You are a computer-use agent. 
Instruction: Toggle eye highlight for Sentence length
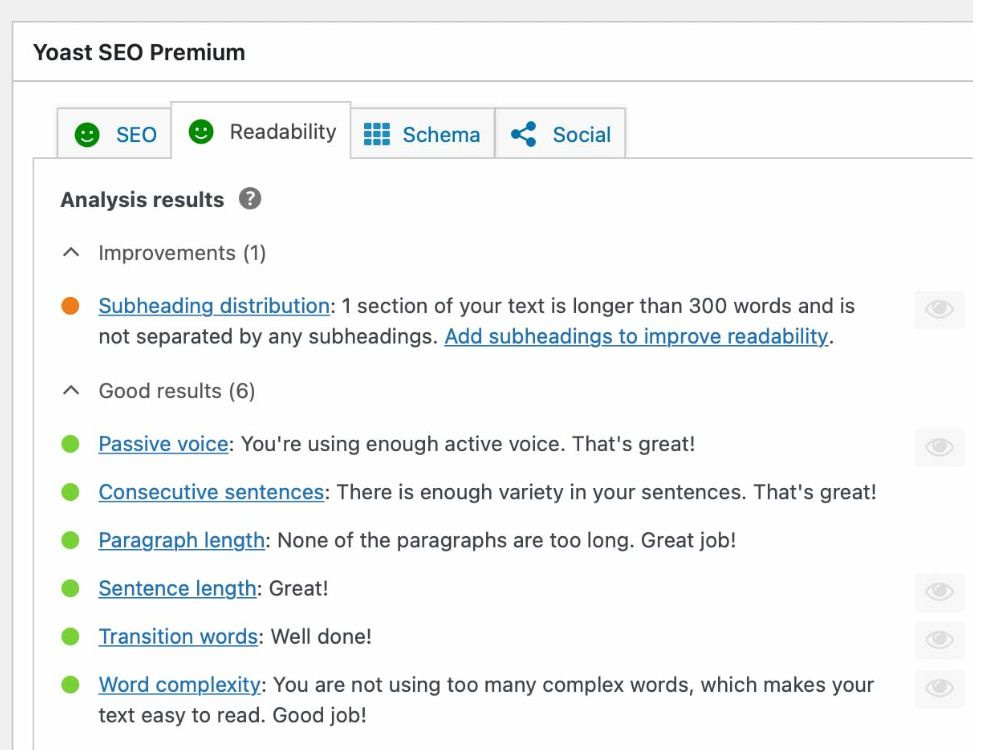tap(939, 591)
